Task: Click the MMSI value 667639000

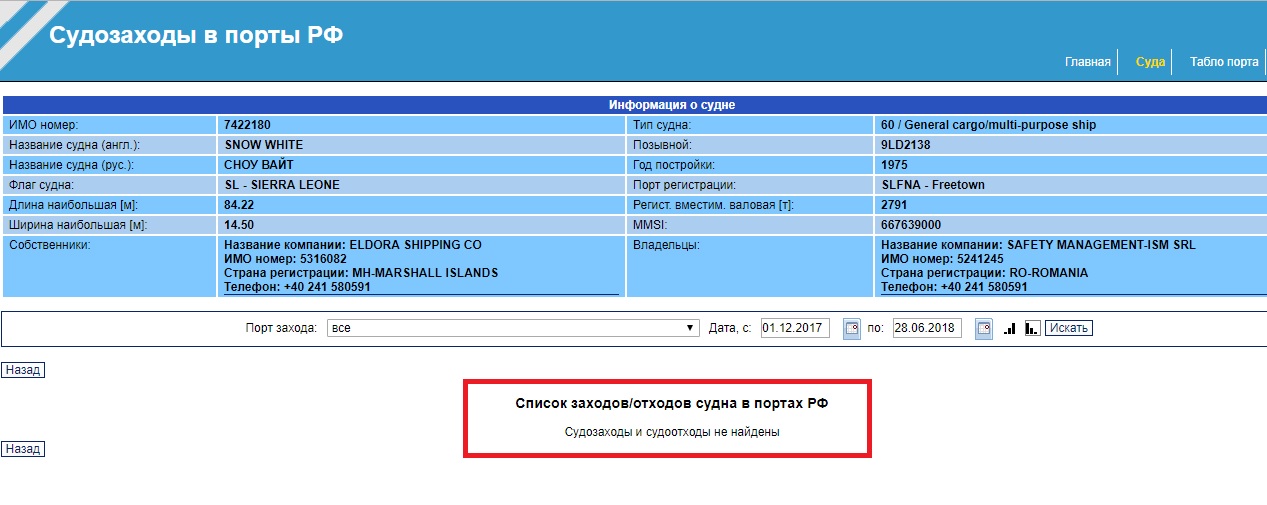Action: click(x=911, y=225)
